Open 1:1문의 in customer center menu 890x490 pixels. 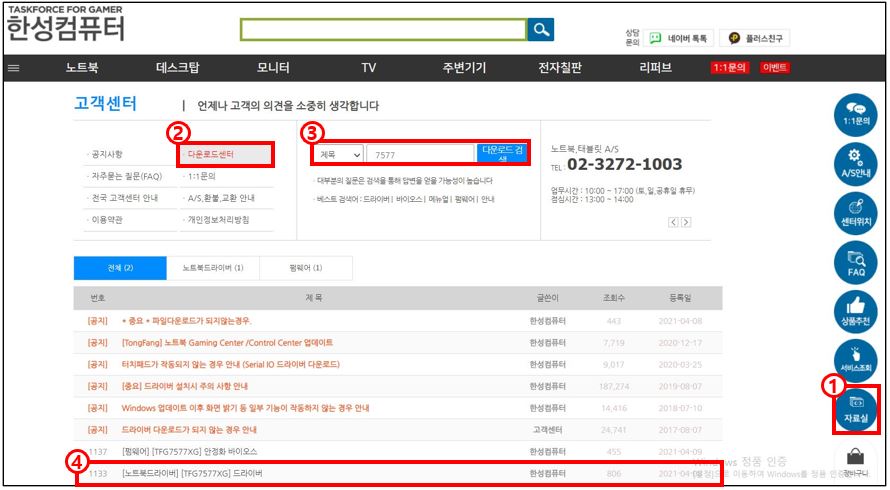pos(201,177)
